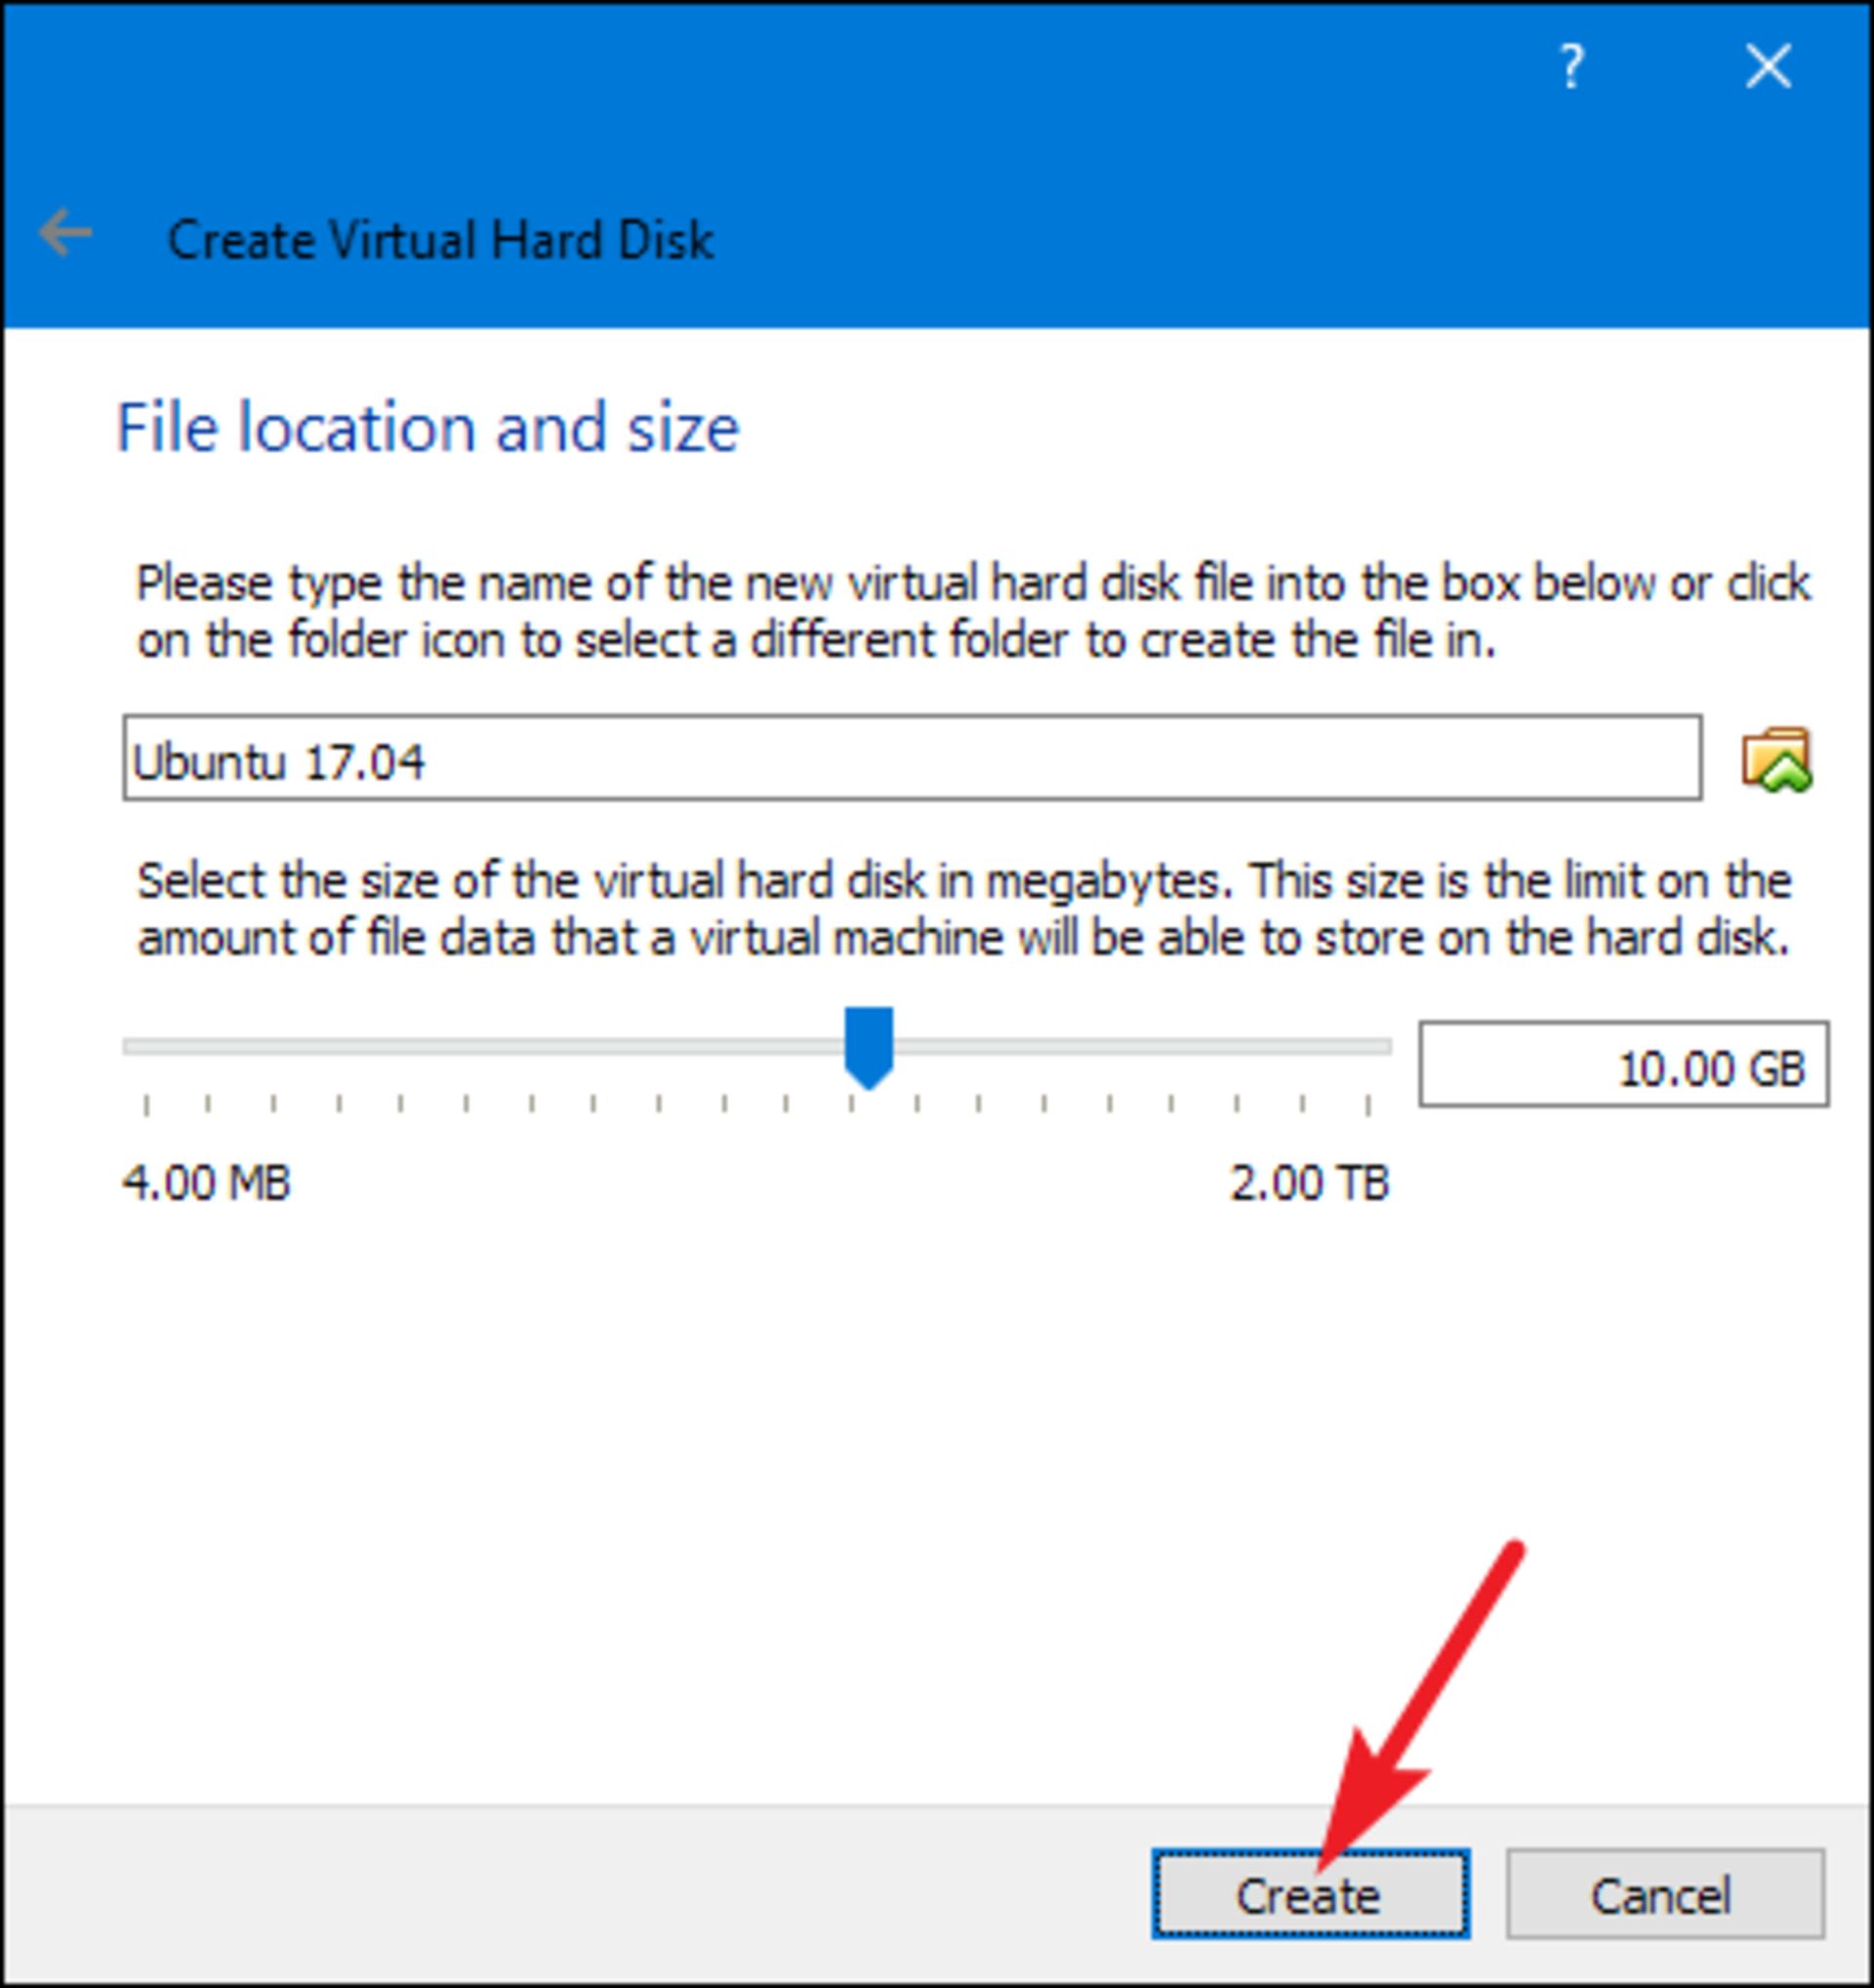Open the folder icon to choose a location
This screenshot has height=1988, width=1874.
click(x=1776, y=759)
